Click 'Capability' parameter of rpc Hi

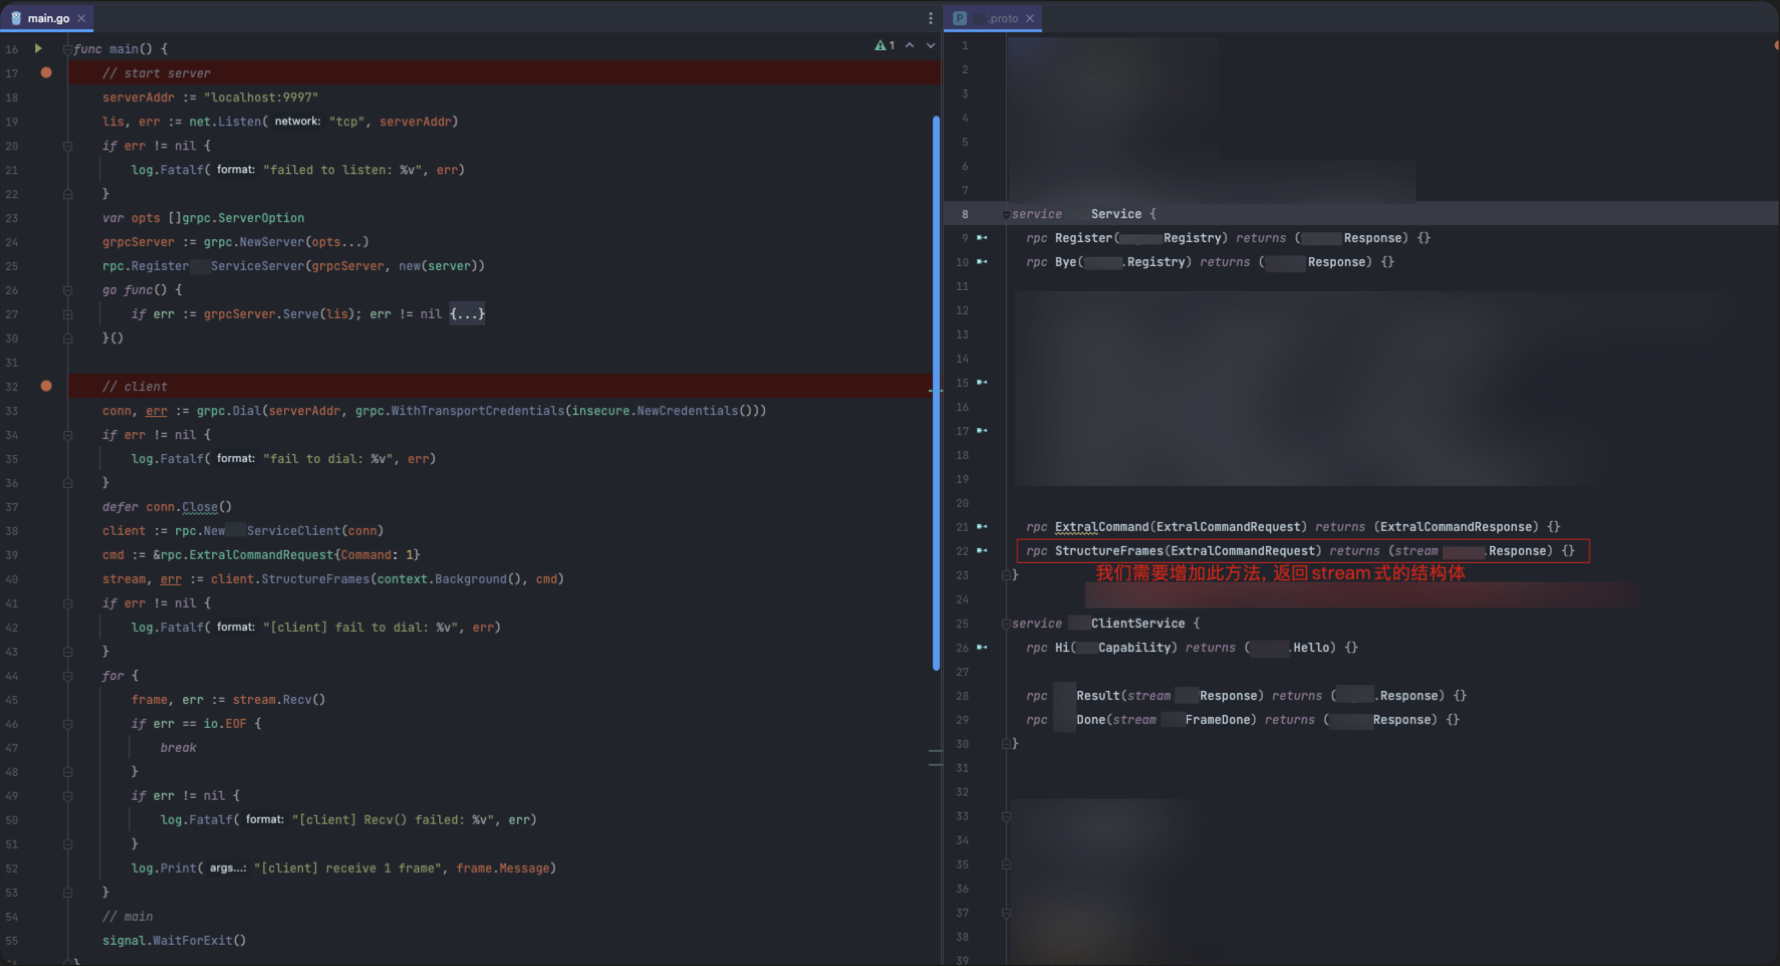coord(1134,648)
